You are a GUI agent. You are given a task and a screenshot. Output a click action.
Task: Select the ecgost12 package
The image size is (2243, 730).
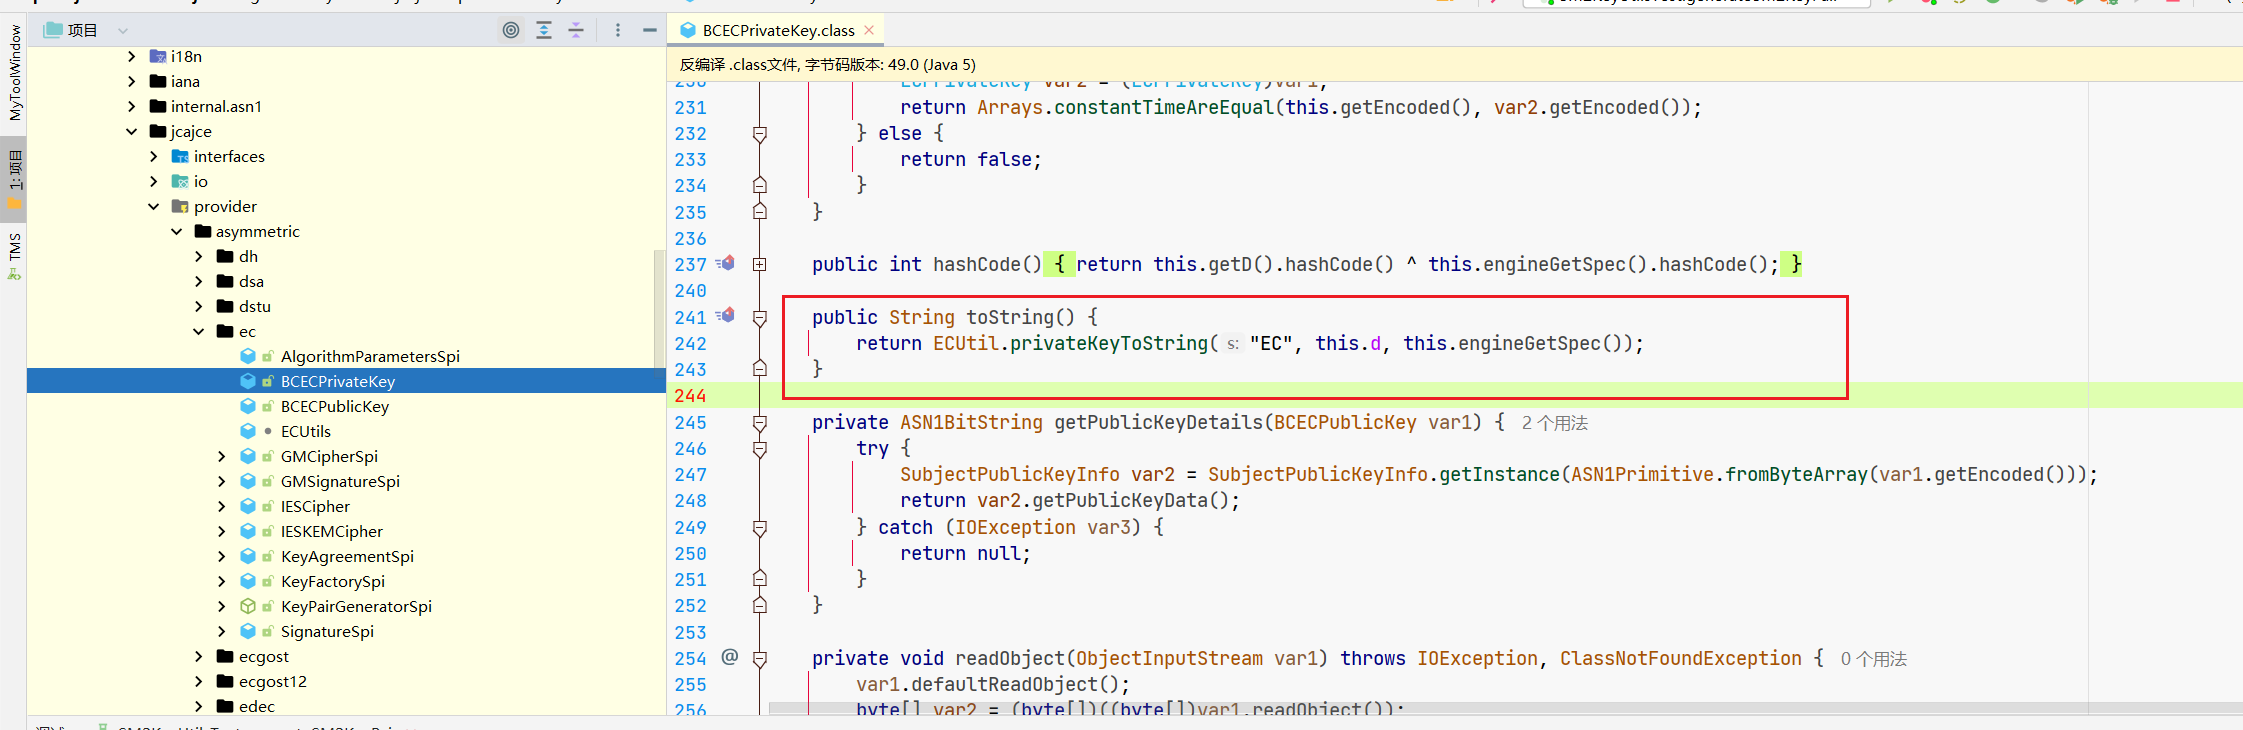pos(273,681)
